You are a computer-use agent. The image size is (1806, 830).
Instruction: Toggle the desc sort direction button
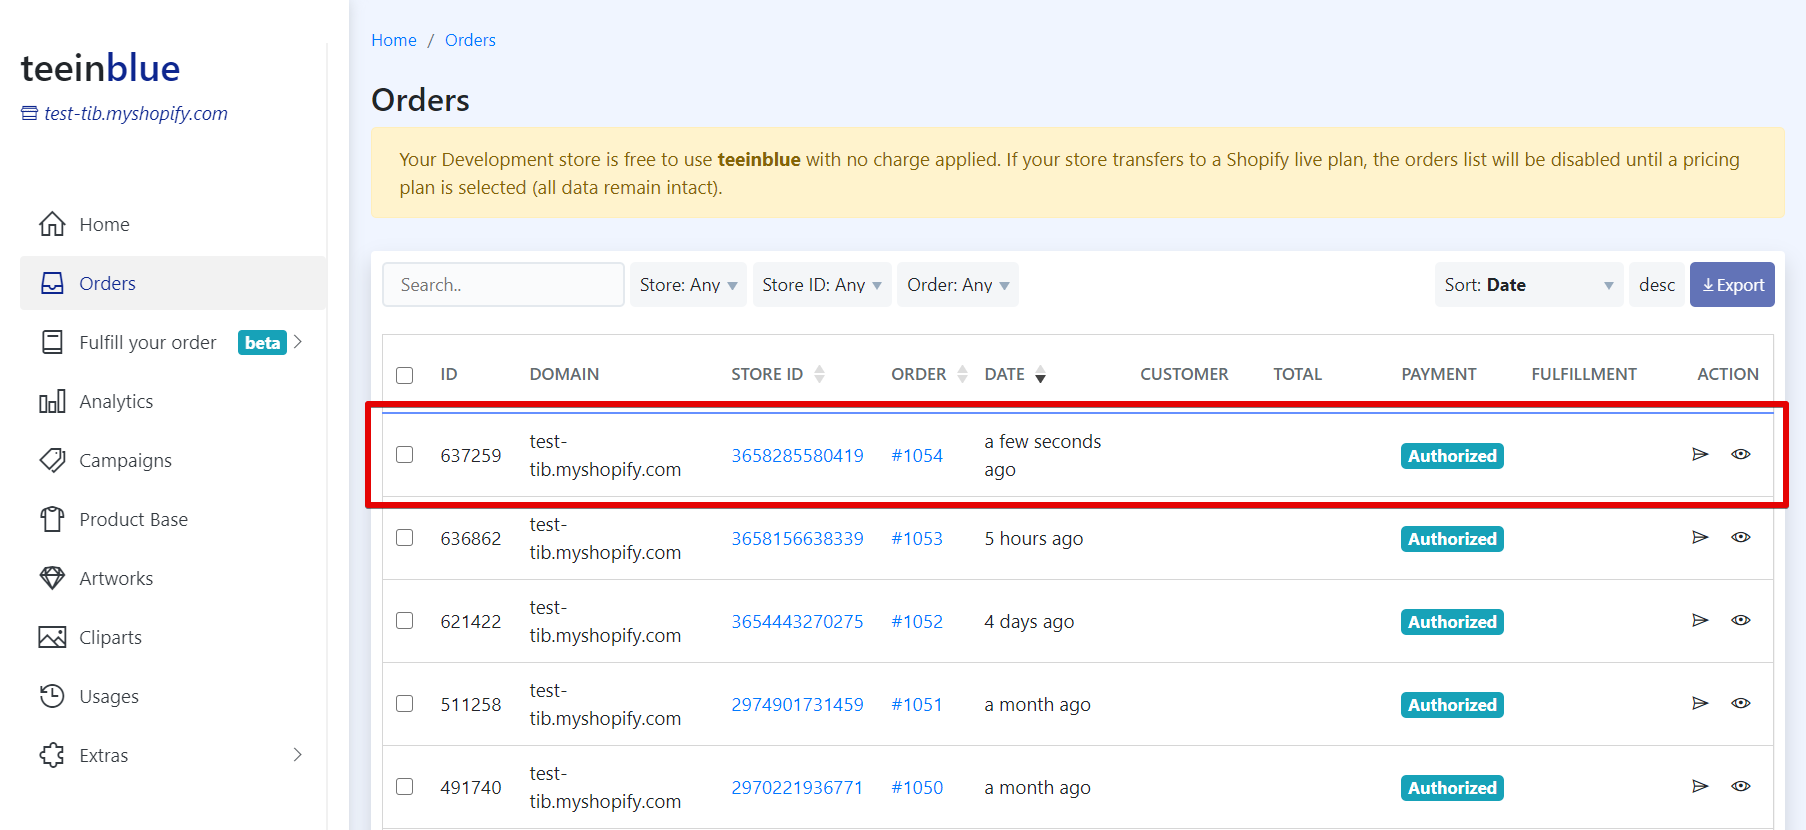coord(1657,285)
